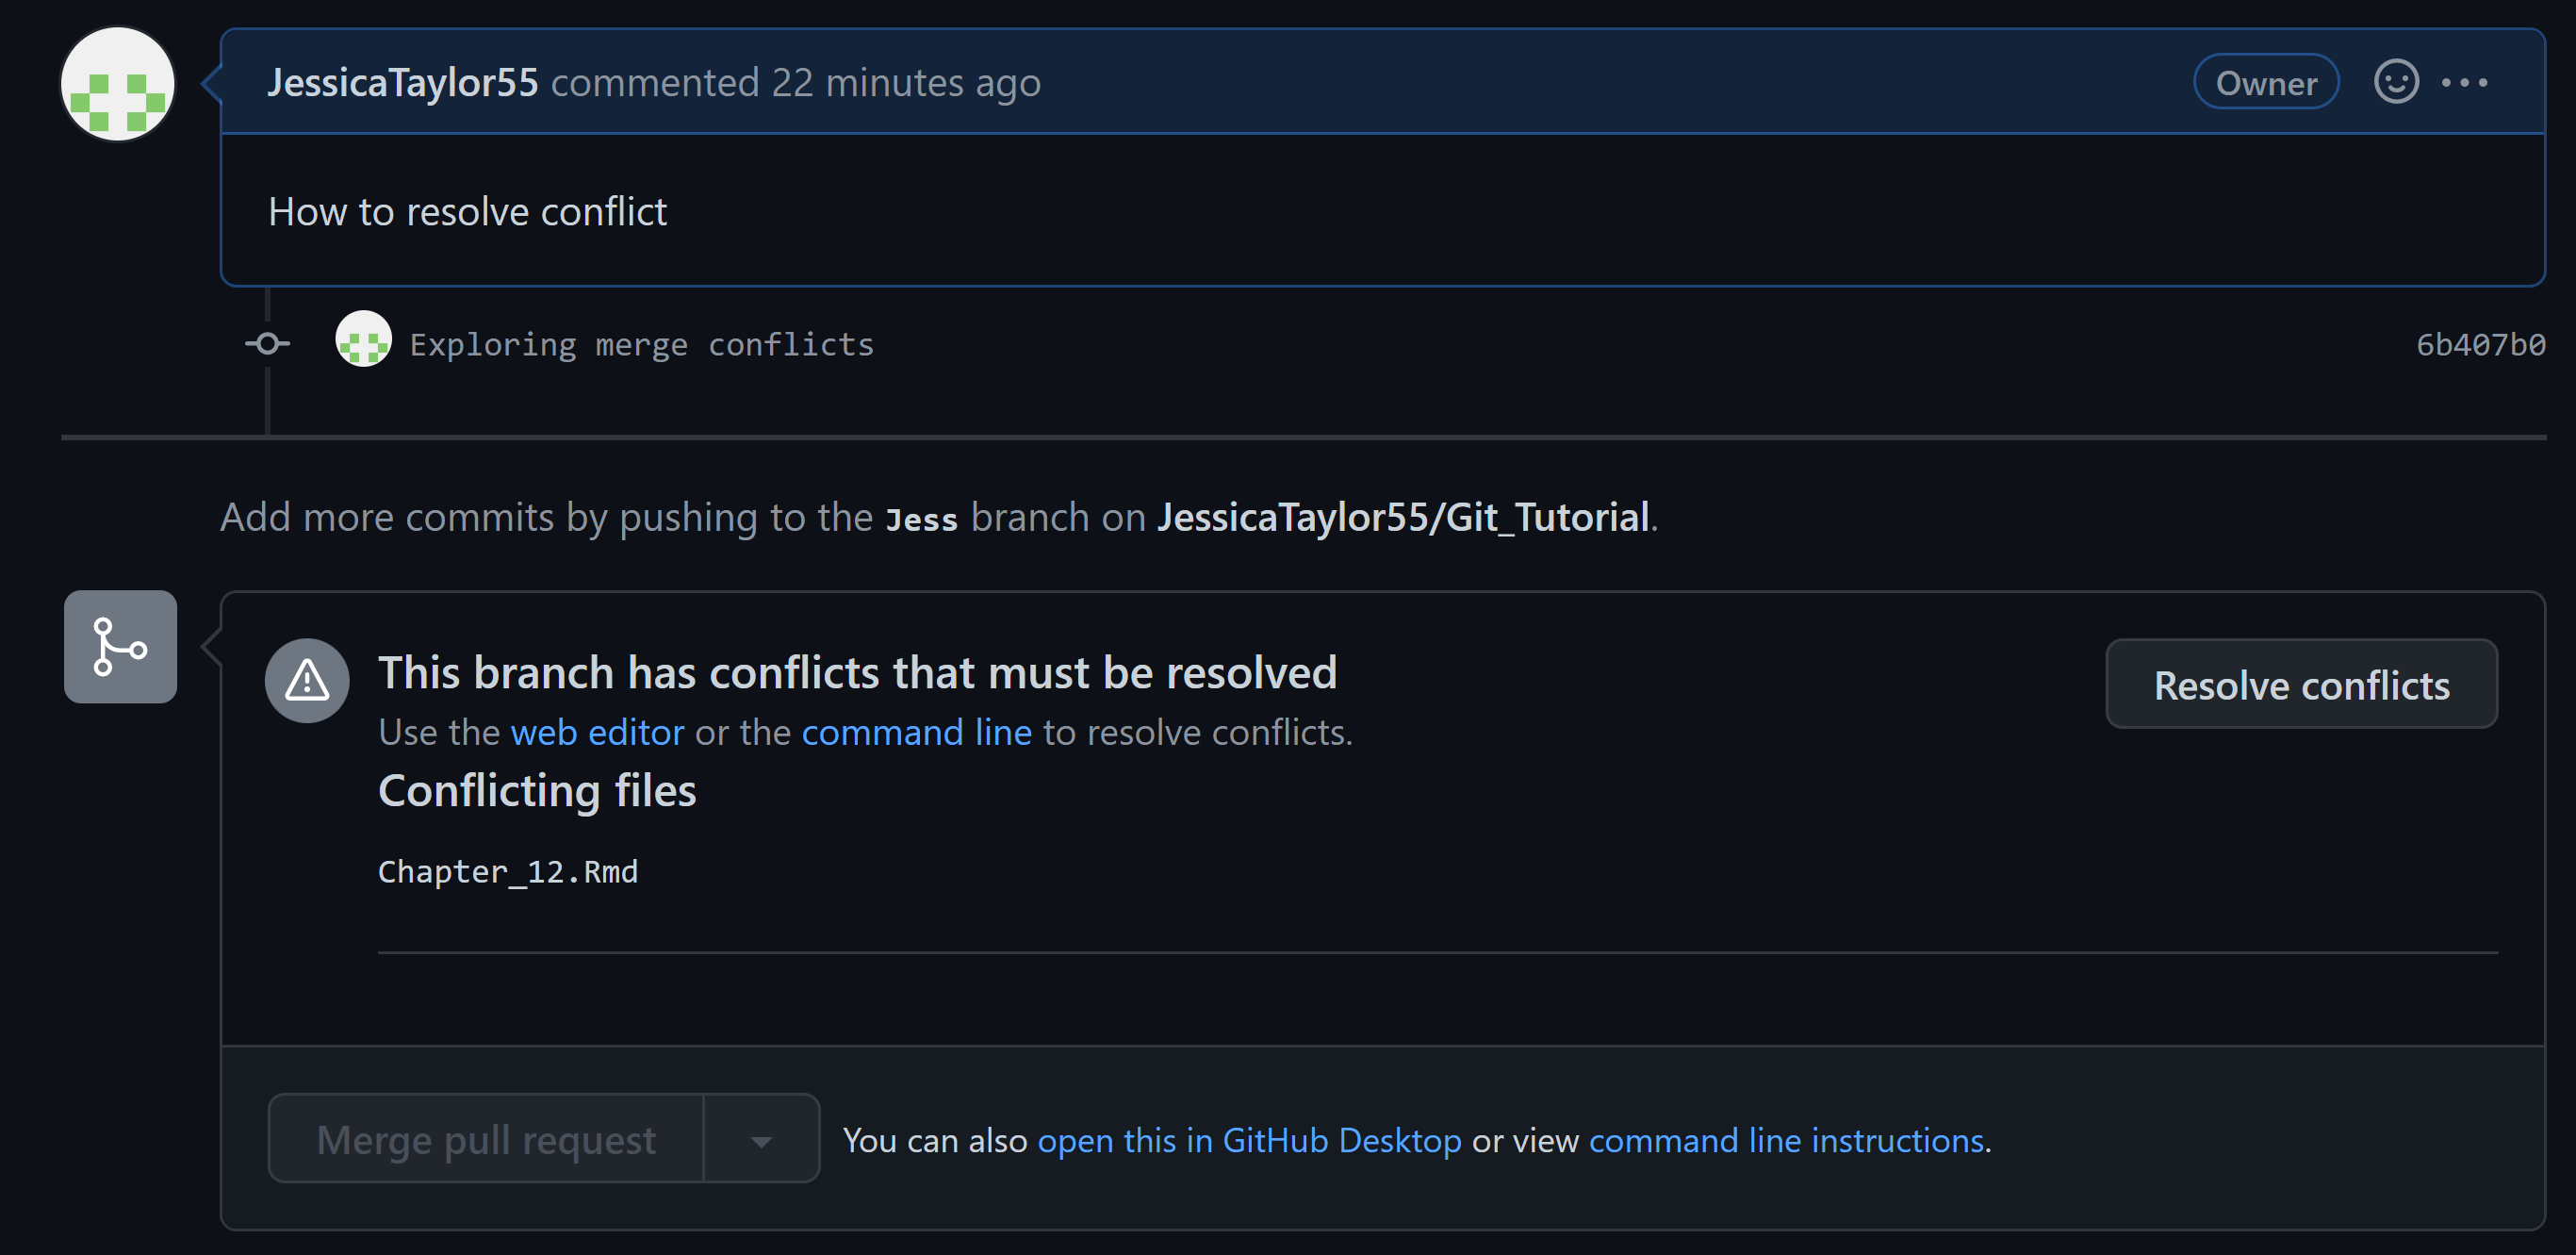Open the JessicaTaylor55/Git_Tutorial repository link
This screenshot has width=2576, height=1255.
(1403, 518)
